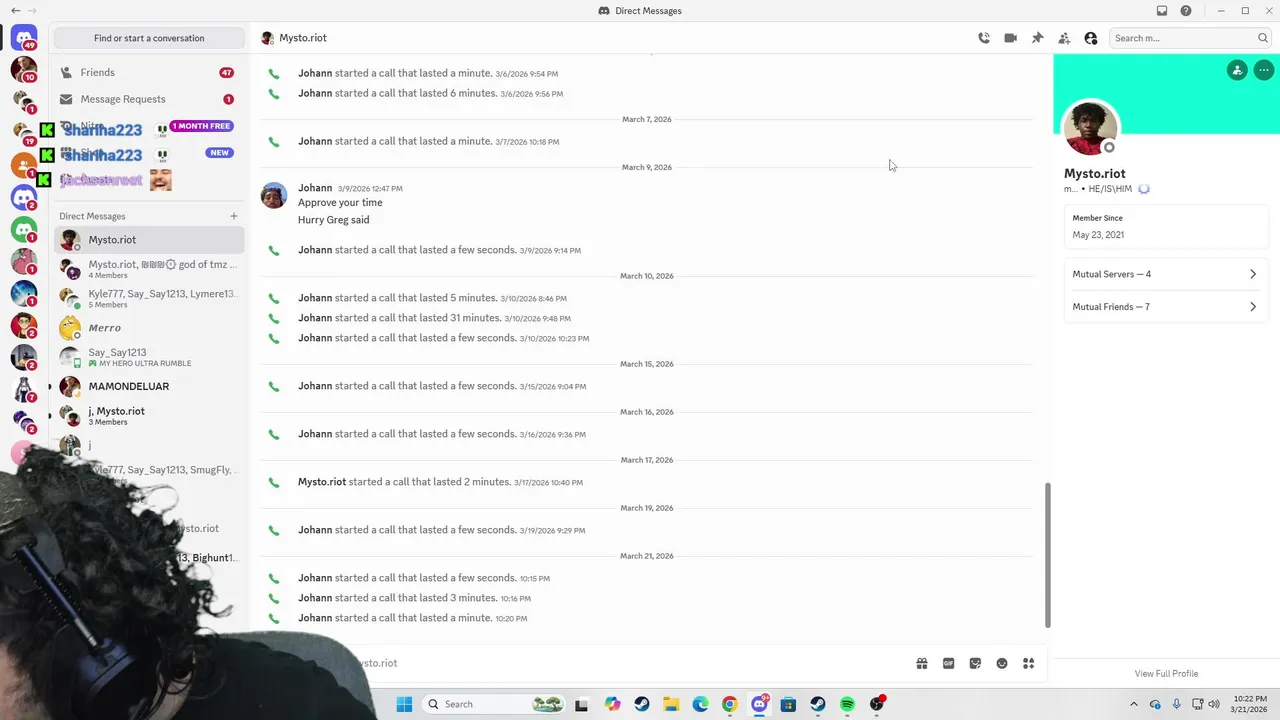The height and width of the screenshot is (720, 1280).
Task: Open the Windows Start menu
Action: click(404, 704)
